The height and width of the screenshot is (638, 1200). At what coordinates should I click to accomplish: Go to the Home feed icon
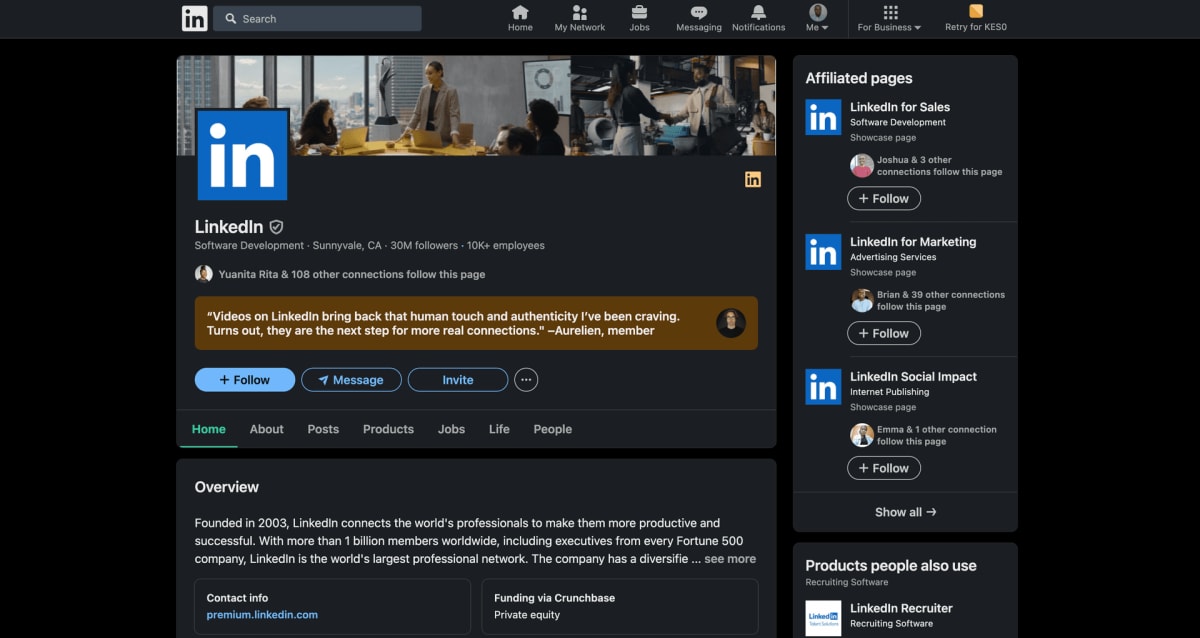click(520, 13)
